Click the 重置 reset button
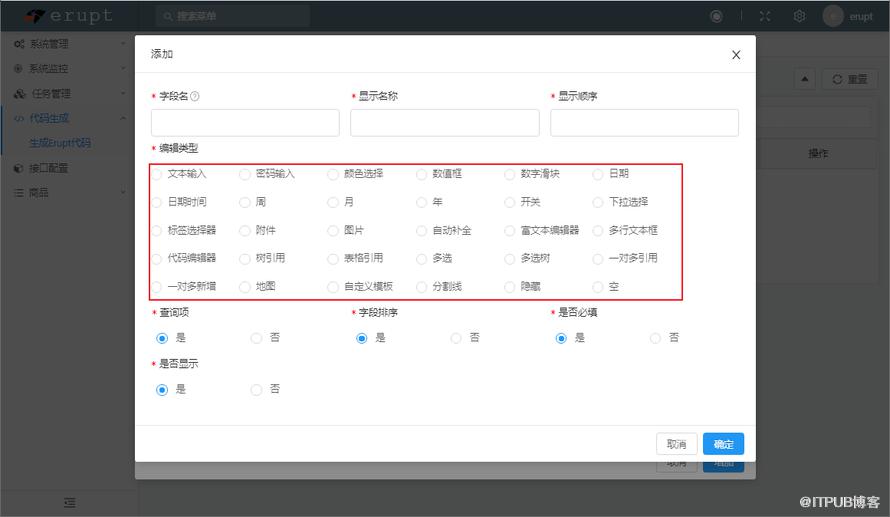890x517 pixels. pyautogui.click(x=850, y=79)
